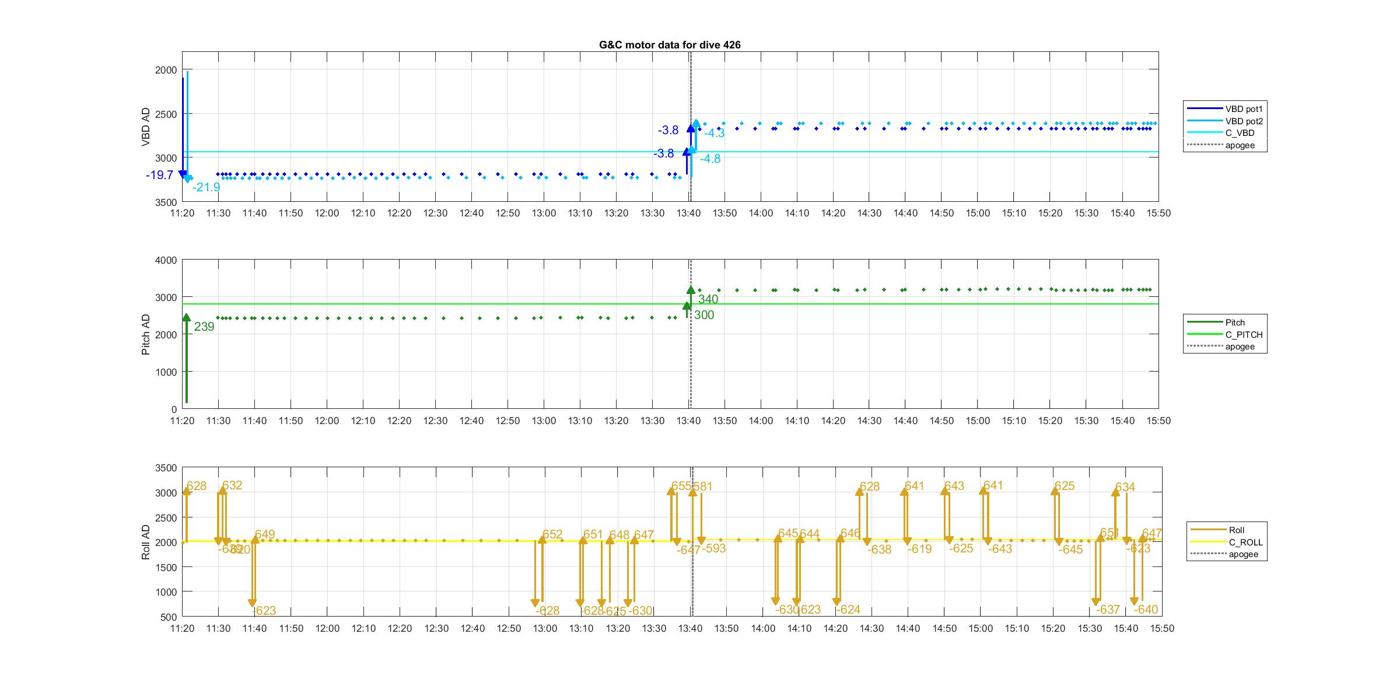Click the "Roll AD" y-axis label

(146, 541)
